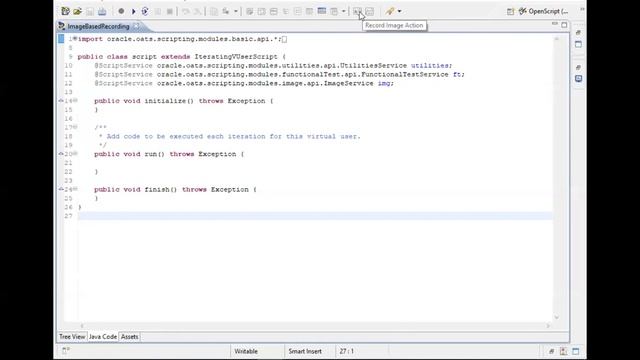Click the Playback arrow button
The image size is (640, 360).
pos(133,11)
